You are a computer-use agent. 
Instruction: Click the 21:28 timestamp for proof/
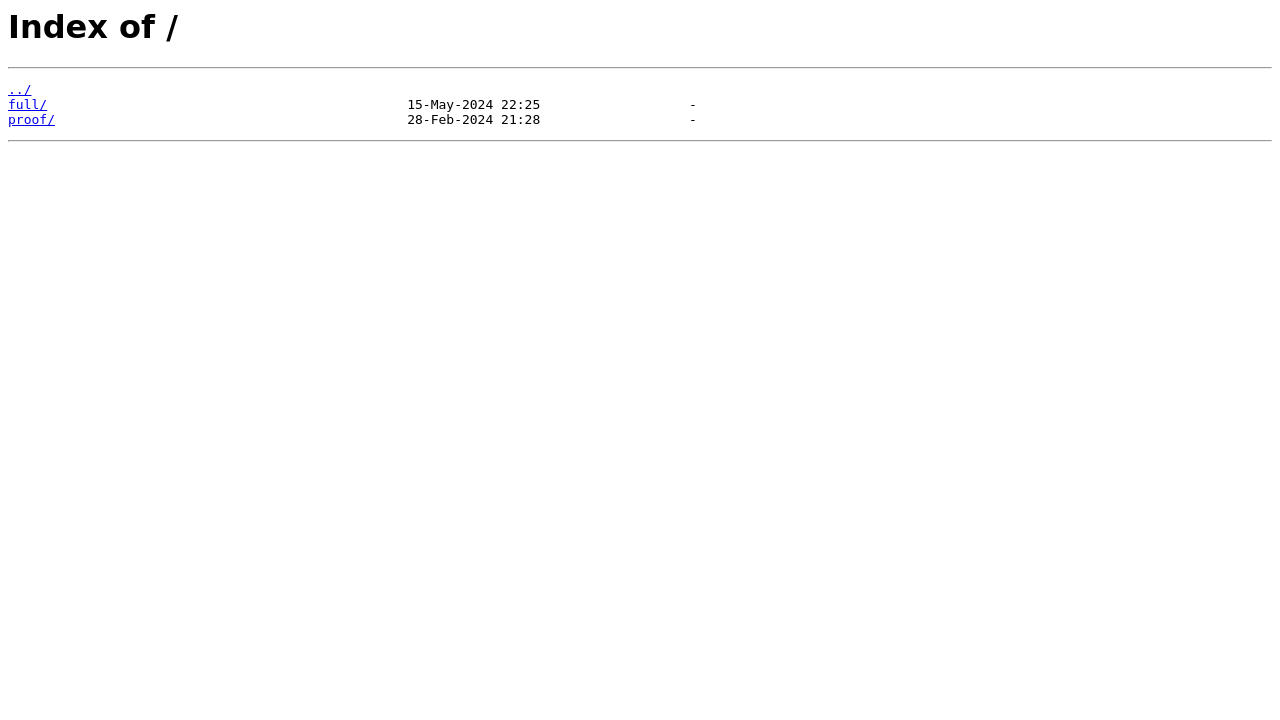[520, 120]
